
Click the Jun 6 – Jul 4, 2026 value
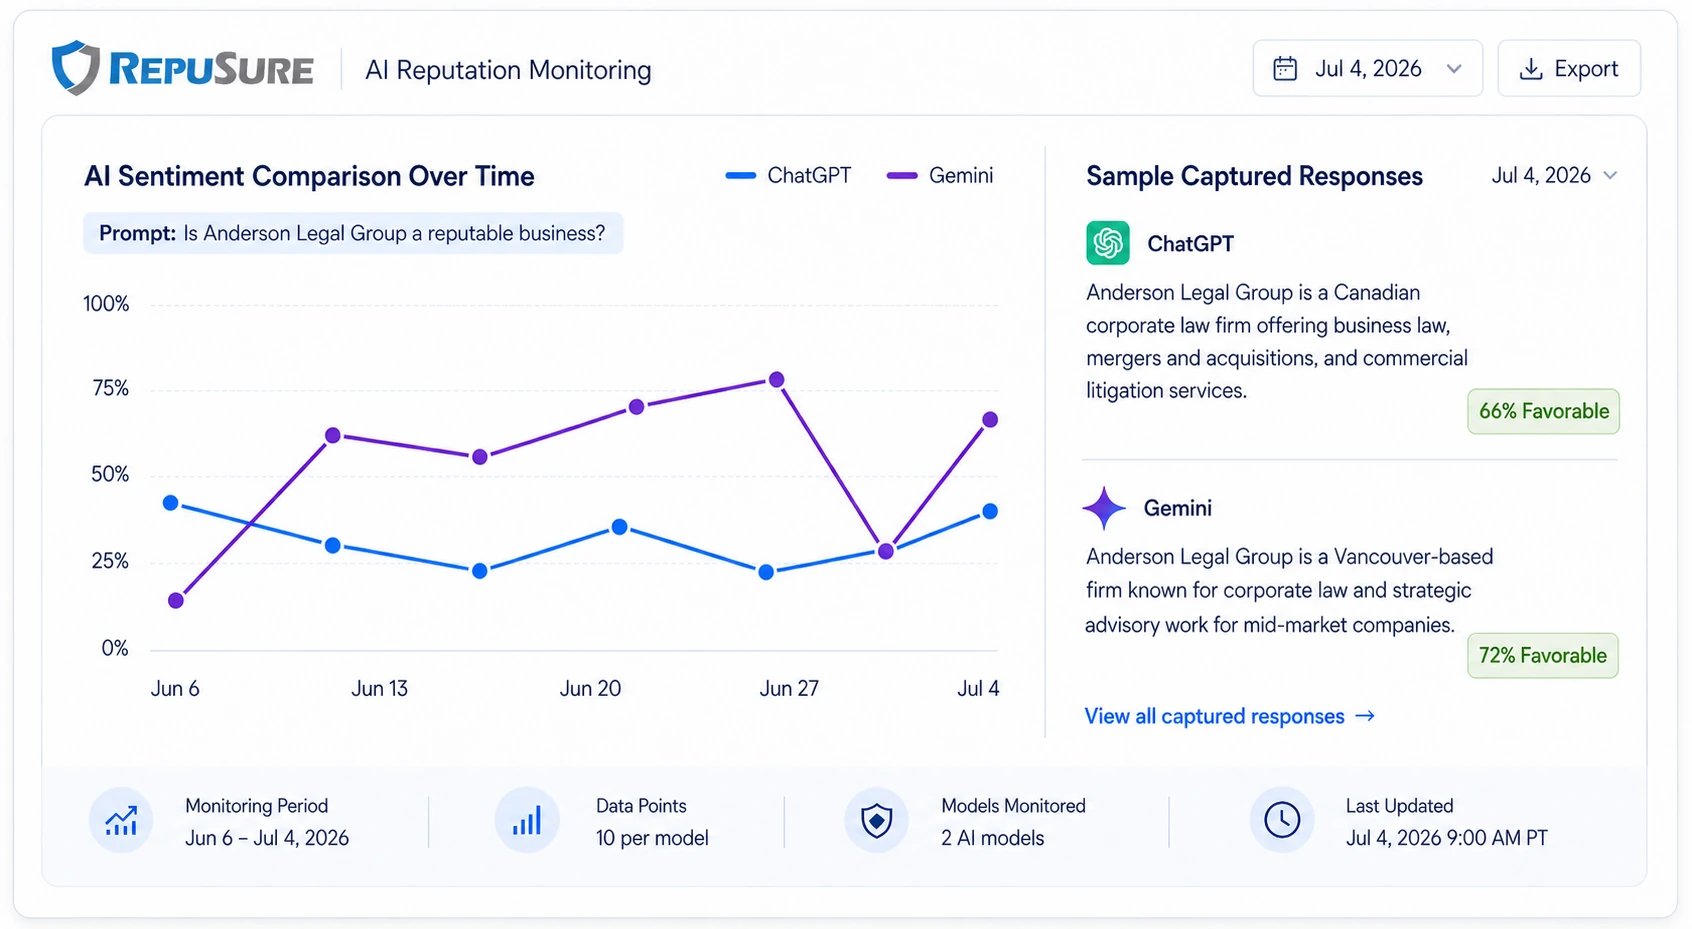pos(267,838)
